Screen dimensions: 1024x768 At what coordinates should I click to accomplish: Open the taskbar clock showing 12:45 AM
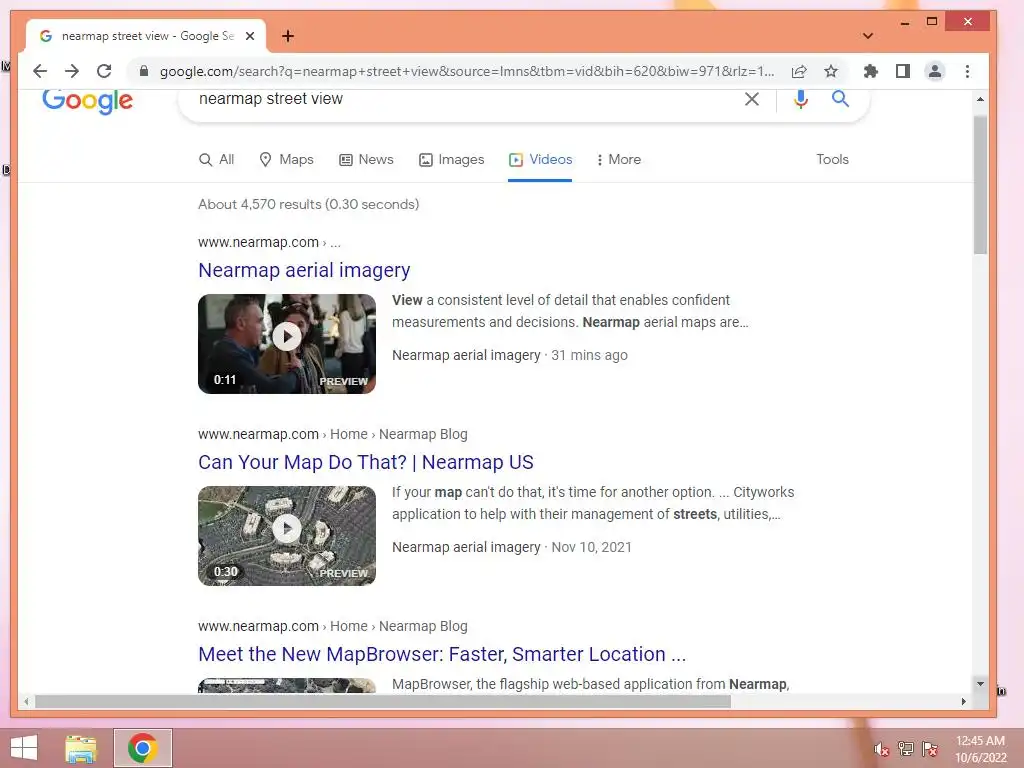980,749
